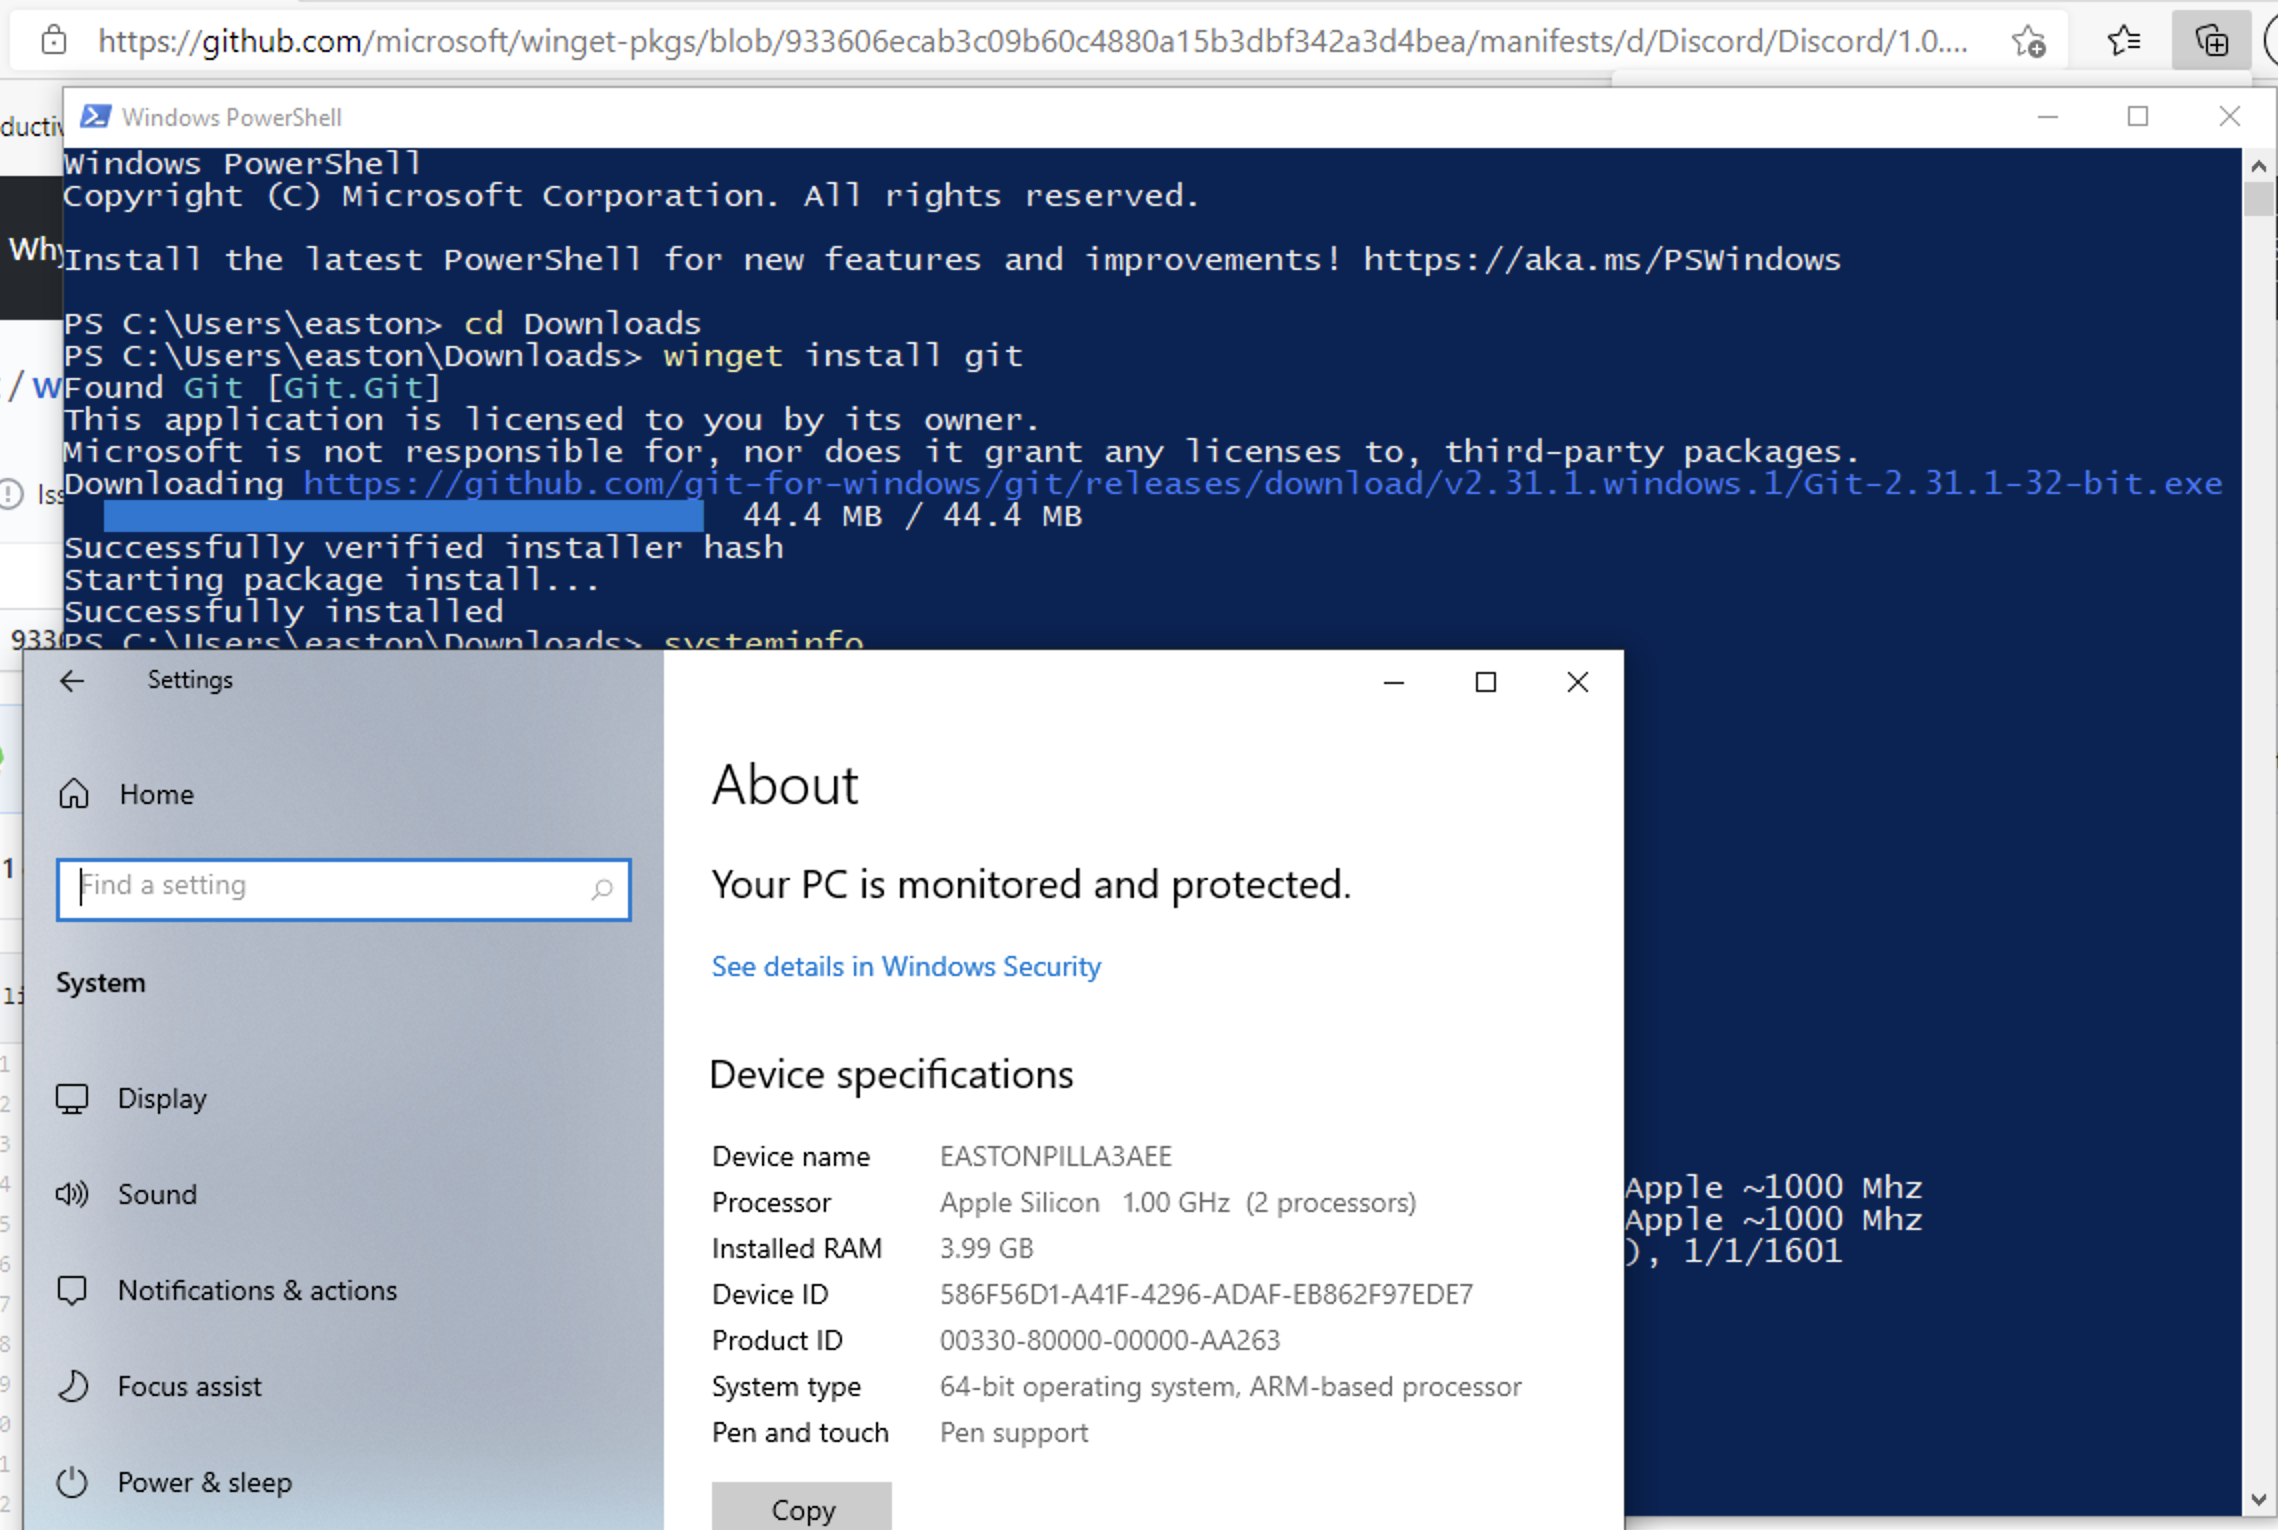Open Focus assist settings
Viewport: 2278px width, 1530px height.
click(190, 1386)
